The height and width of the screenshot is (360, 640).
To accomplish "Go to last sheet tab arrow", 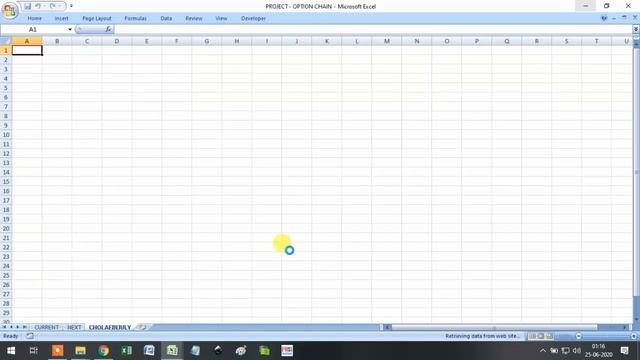I will click(x=24, y=327).
